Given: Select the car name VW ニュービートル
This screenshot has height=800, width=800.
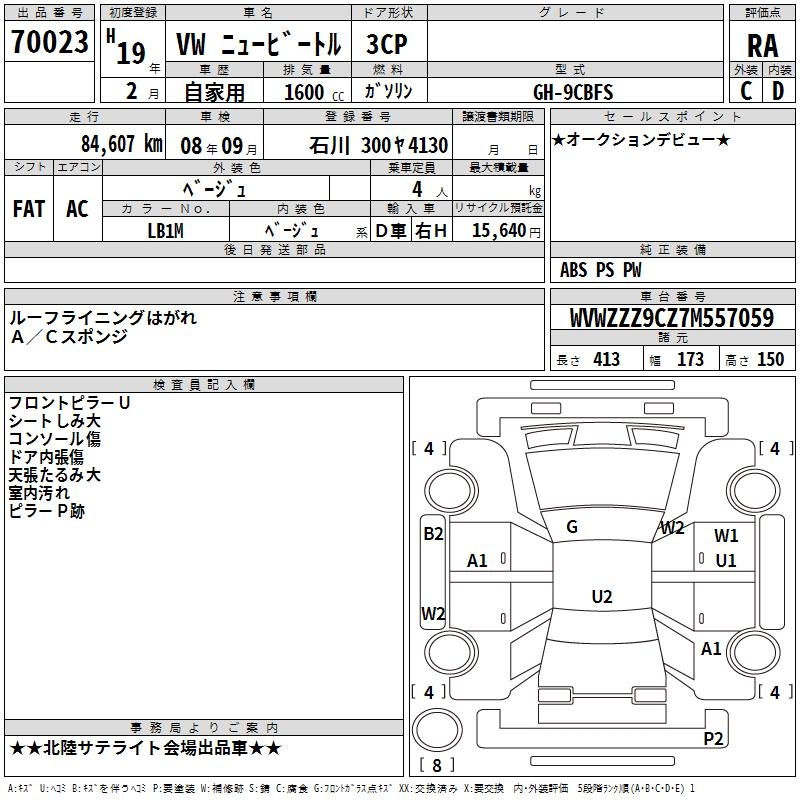Looking at the screenshot, I should pyautogui.click(x=258, y=45).
